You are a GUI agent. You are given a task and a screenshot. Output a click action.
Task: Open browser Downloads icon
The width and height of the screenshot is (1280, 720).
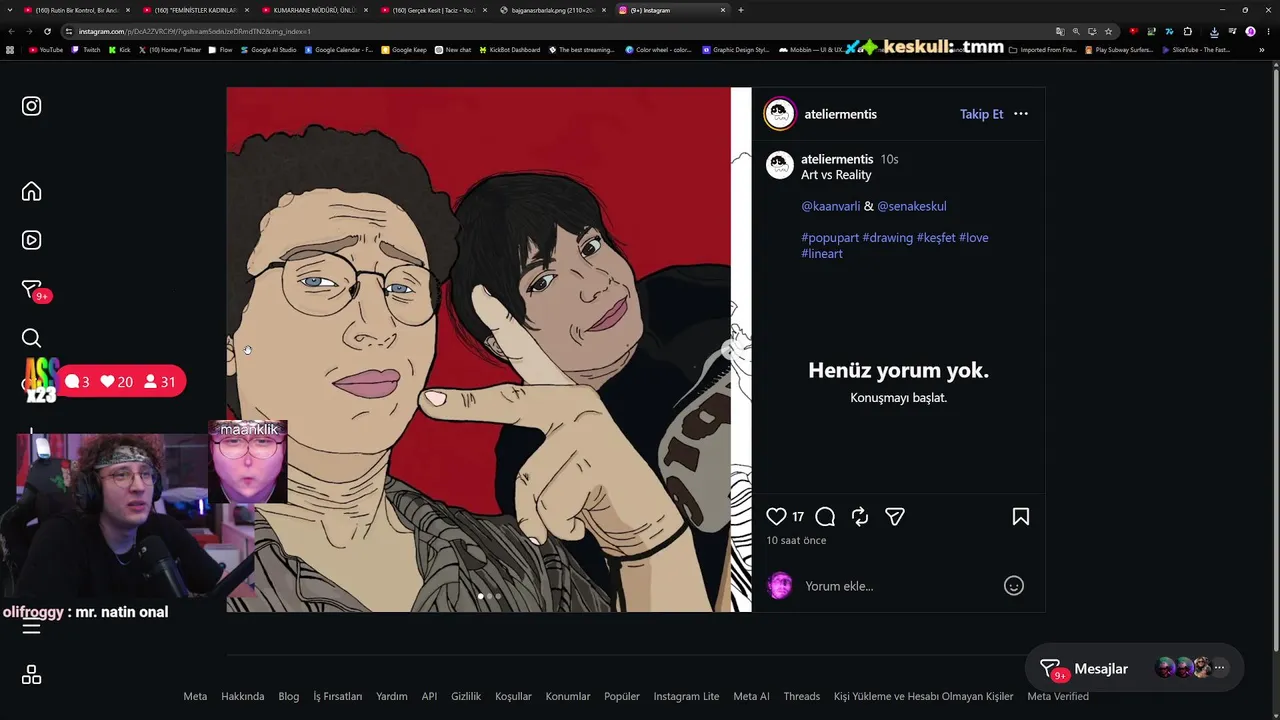(x=1214, y=31)
